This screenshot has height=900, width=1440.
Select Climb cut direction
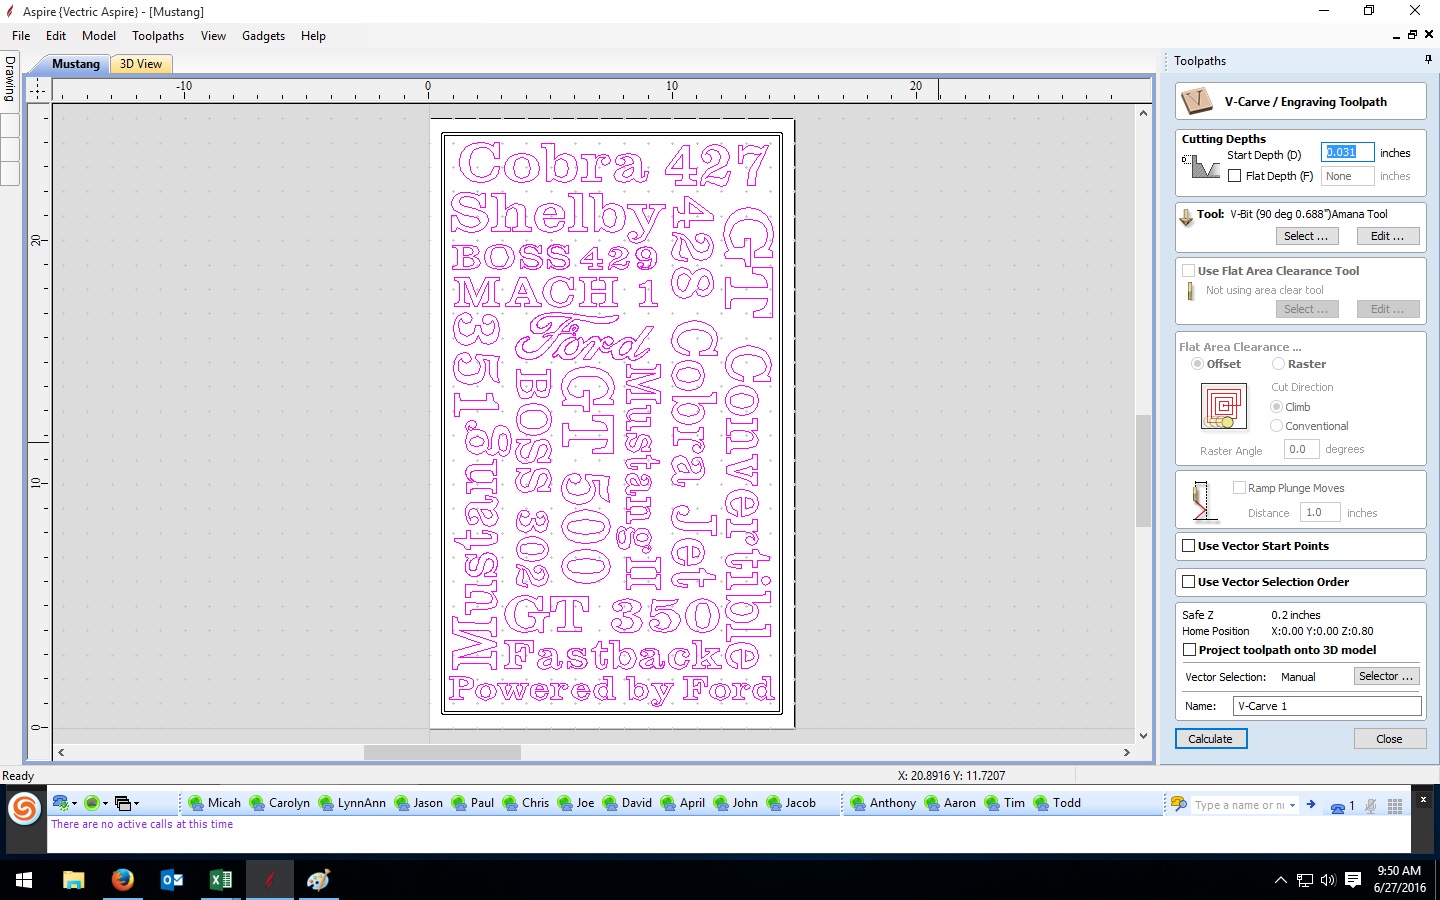click(1276, 407)
